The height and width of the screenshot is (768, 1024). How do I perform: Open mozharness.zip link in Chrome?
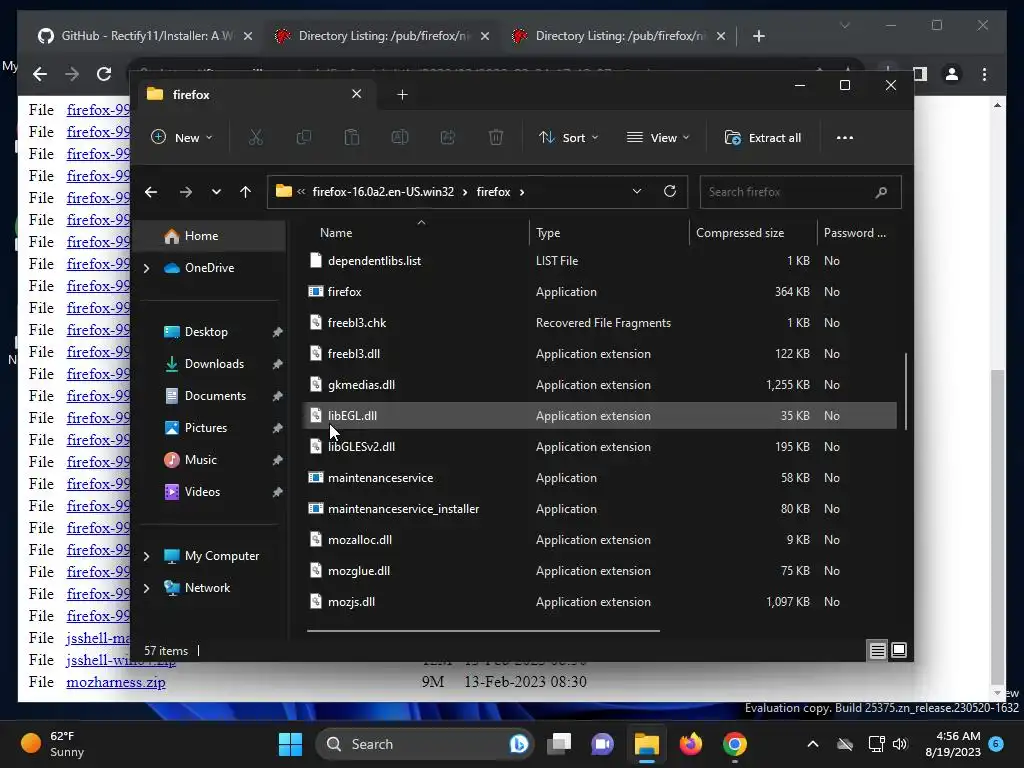pyautogui.click(x=116, y=682)
